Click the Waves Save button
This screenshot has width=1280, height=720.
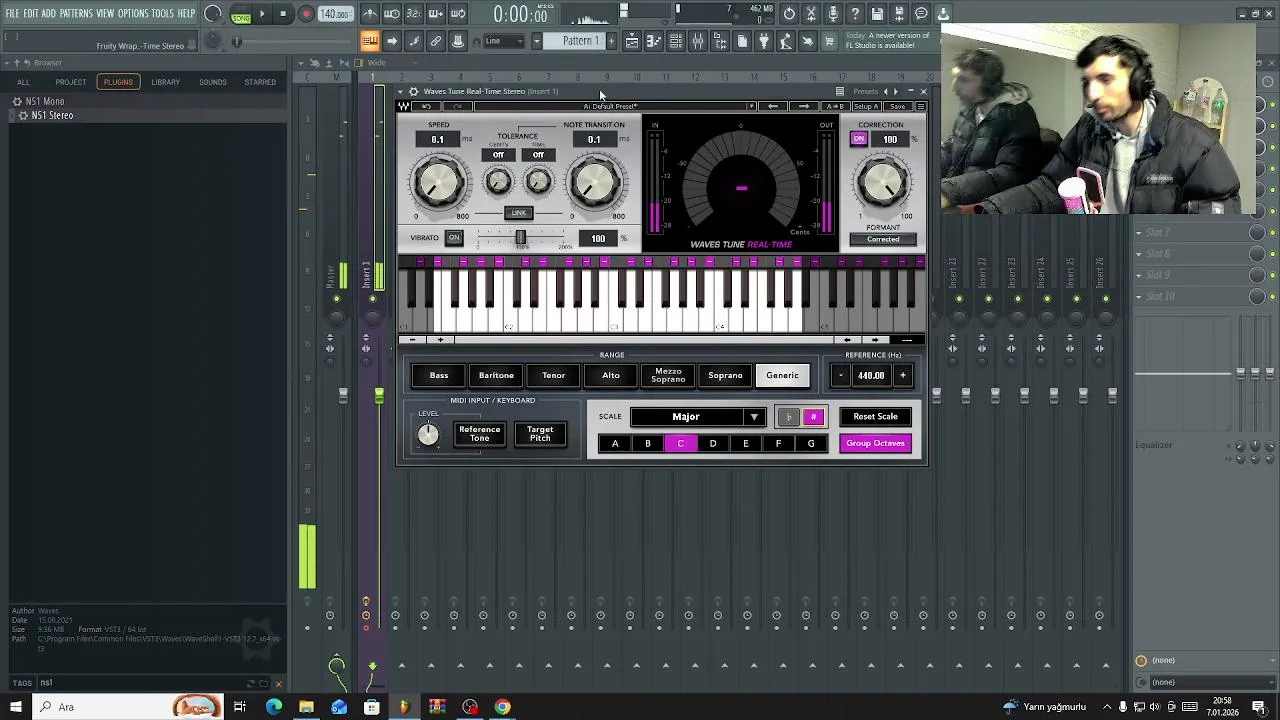coord(897,106)
